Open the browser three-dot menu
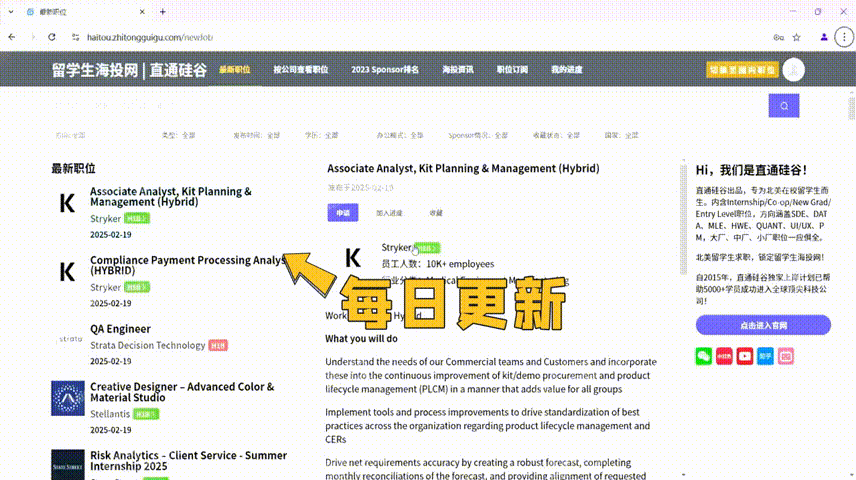This screenshot has width=856, height=480. point(844,37)
